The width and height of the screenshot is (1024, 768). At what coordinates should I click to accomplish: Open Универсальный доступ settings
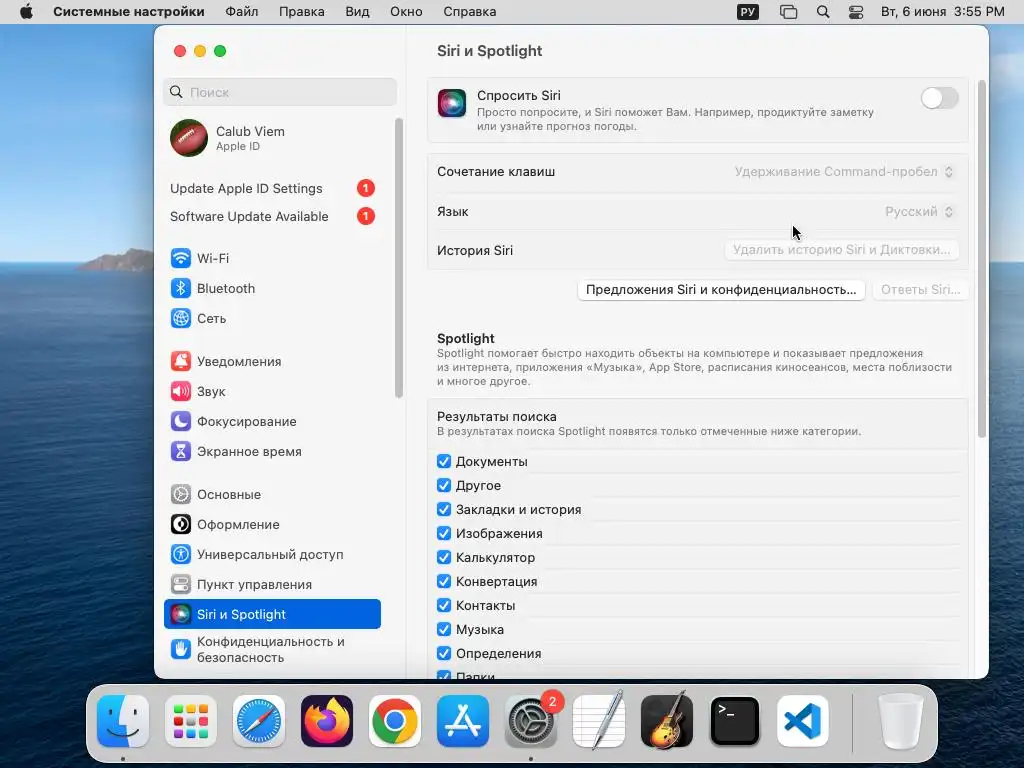pos(272,554)
